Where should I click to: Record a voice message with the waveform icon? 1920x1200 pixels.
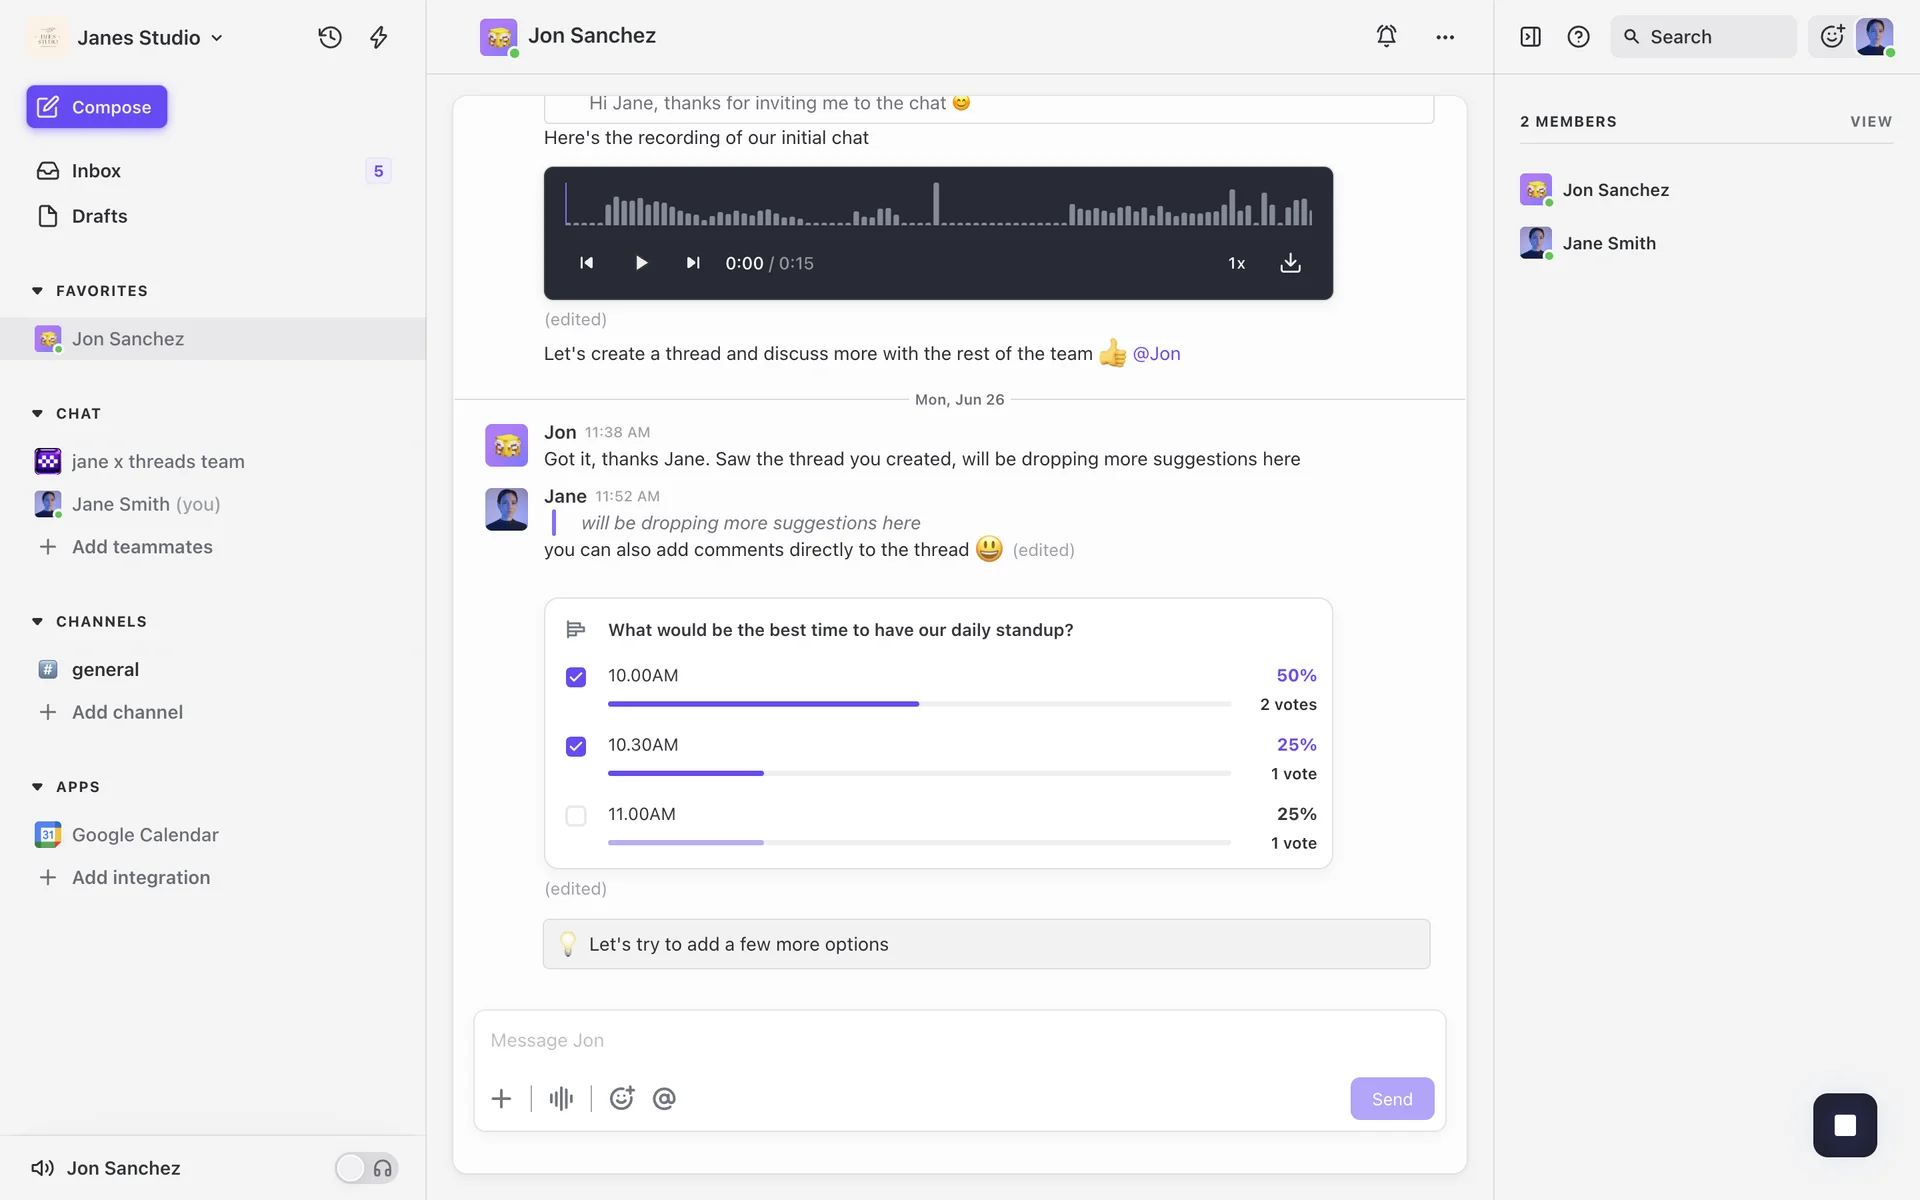point(561,1099)
